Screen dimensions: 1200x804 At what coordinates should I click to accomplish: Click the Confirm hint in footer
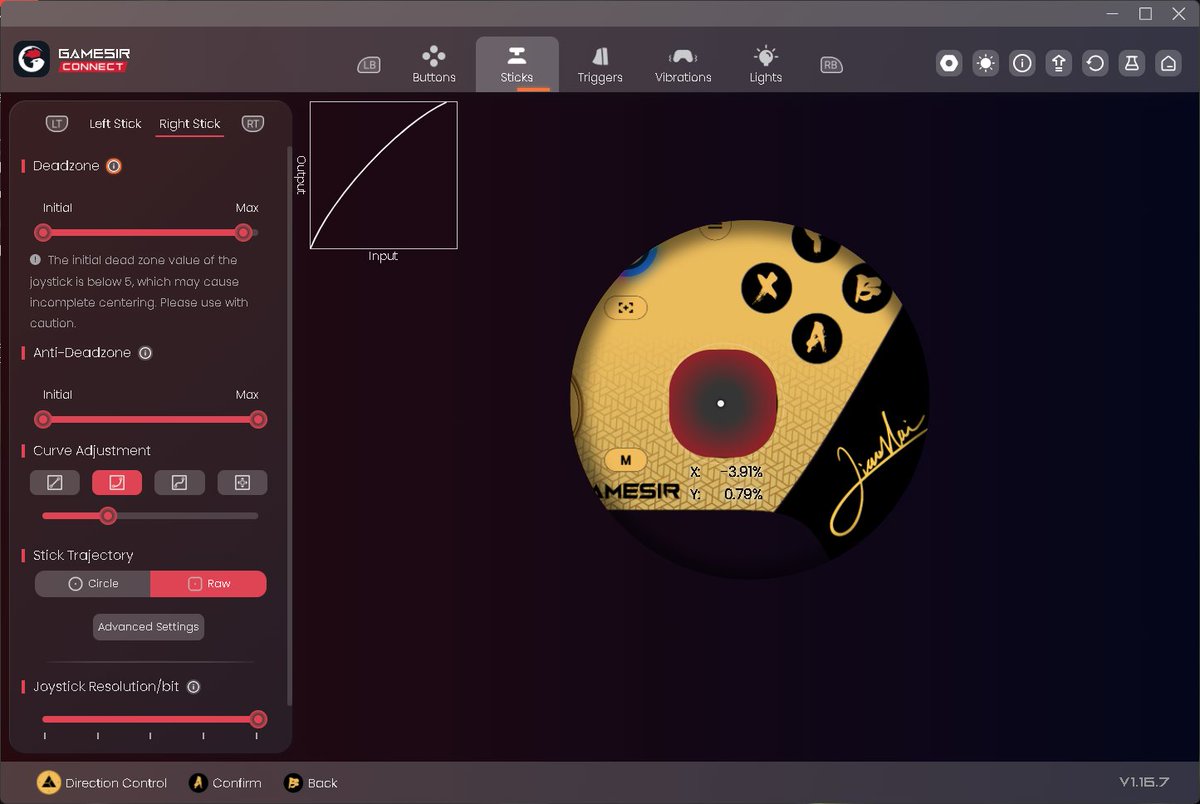pos(226,783)
